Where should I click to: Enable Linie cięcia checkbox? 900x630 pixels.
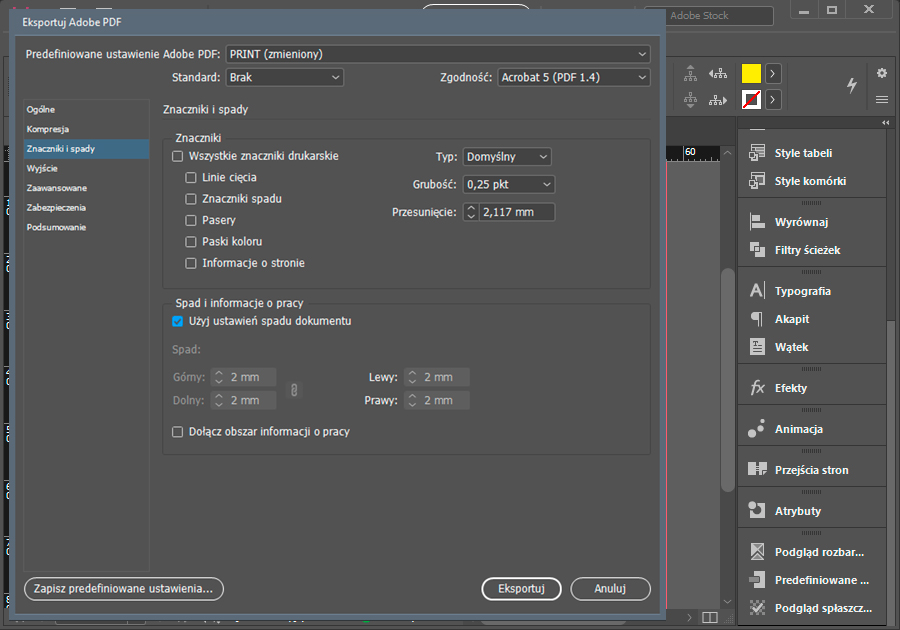coord(191,177)
